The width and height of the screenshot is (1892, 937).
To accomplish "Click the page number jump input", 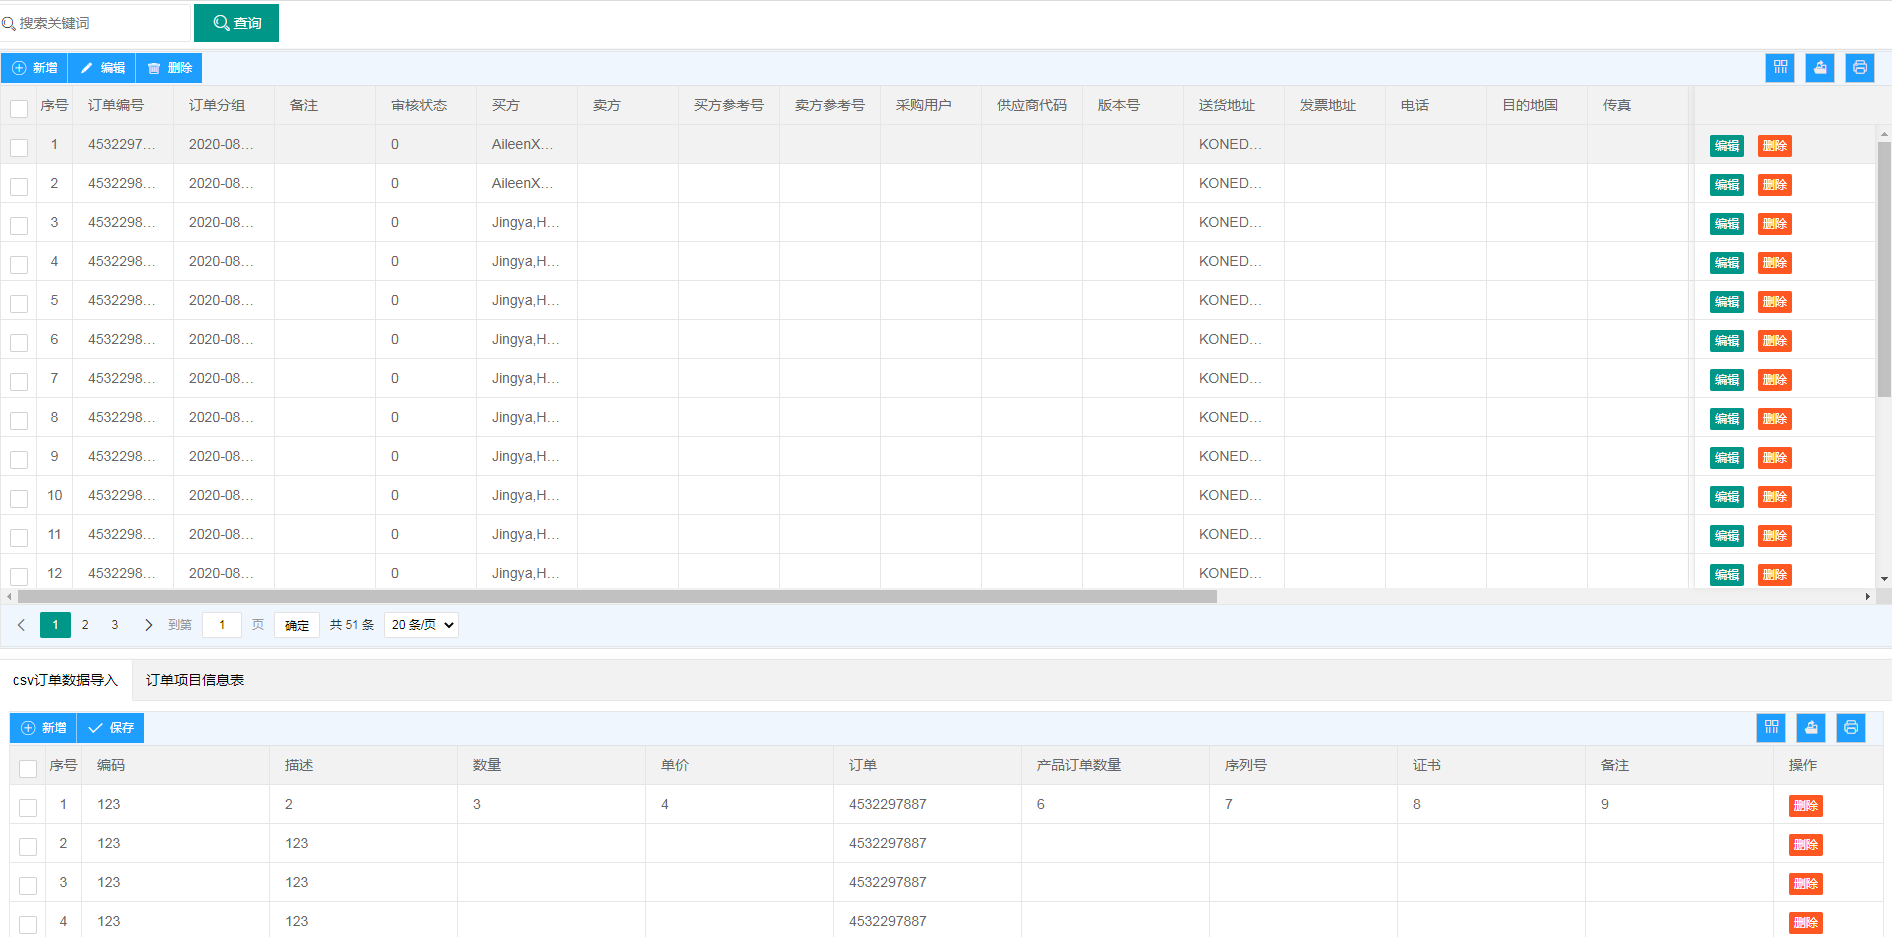I will (222, 625).
